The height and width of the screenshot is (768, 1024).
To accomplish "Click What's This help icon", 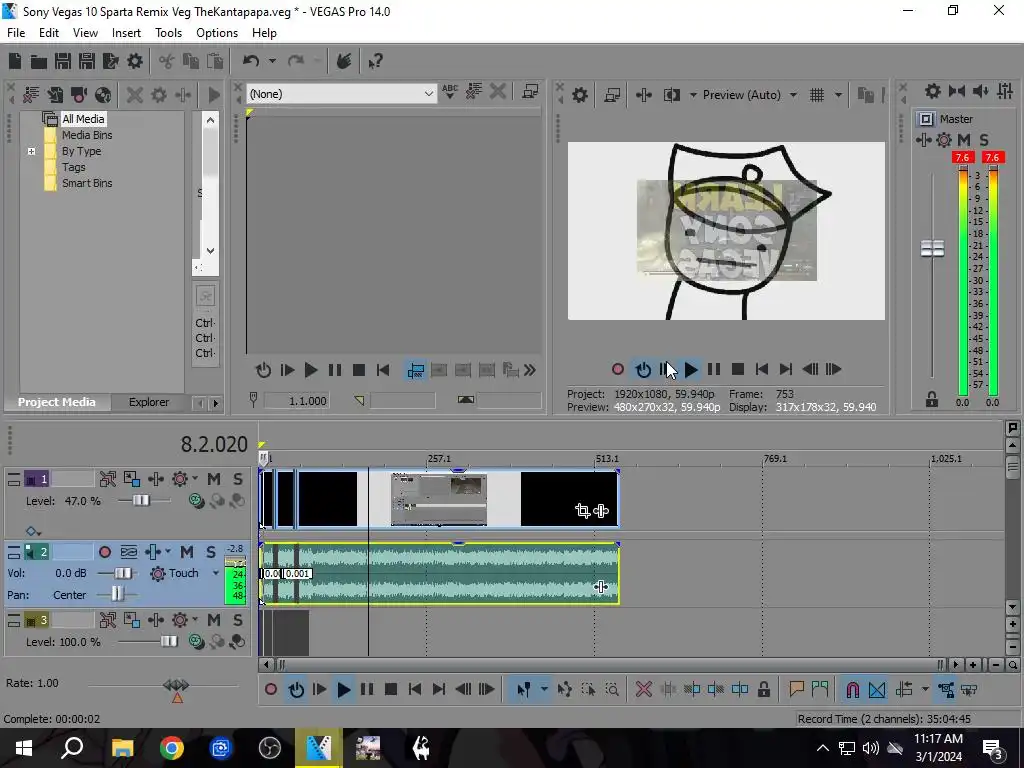I will (x=375, y=61).
